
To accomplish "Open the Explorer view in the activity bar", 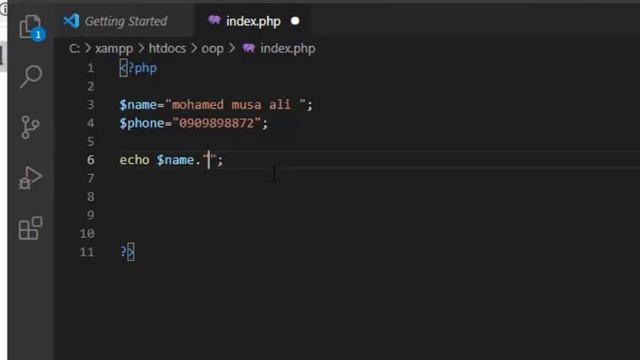I will pyautogui.click(x=31, y=27).
